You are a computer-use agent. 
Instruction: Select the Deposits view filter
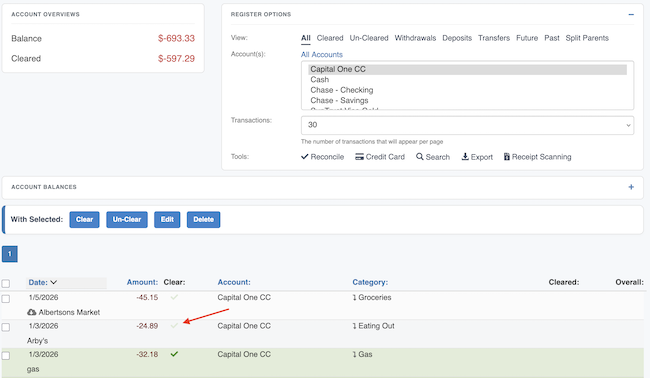click(x=457, y=38)
